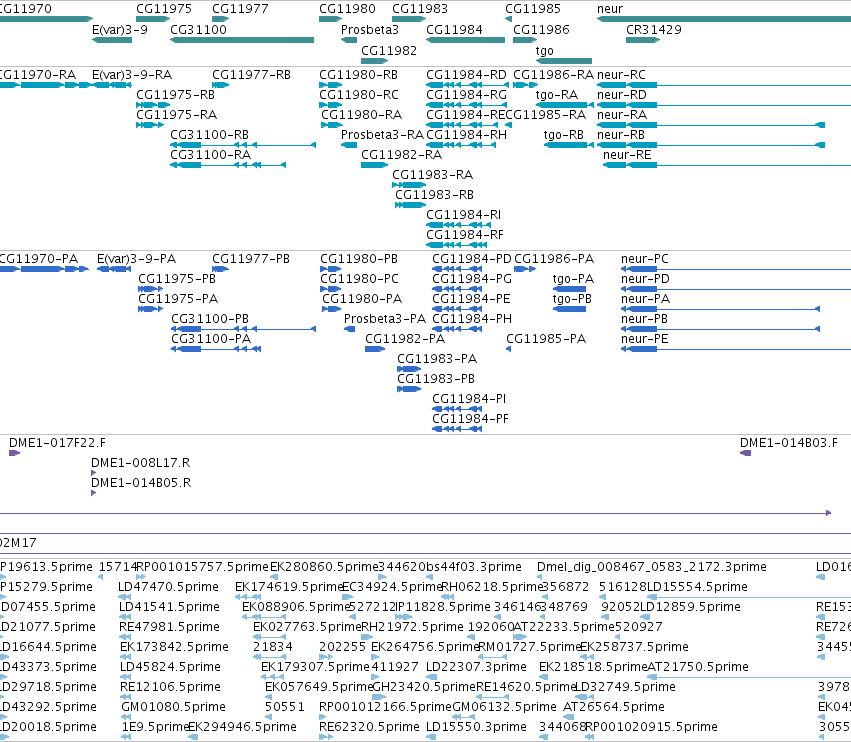Screen dimensions: 851x742
Task: Click the Prosbeta3 gene label
Action: click(x=370, y=30)
